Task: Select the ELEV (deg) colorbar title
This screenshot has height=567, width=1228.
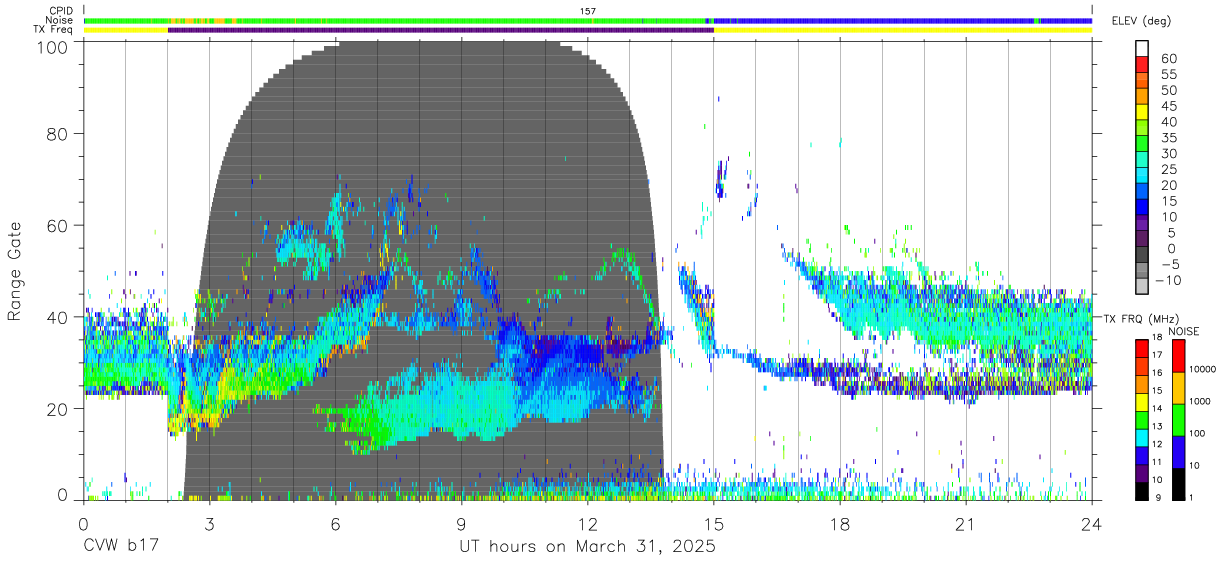Action: [1143, 20]
